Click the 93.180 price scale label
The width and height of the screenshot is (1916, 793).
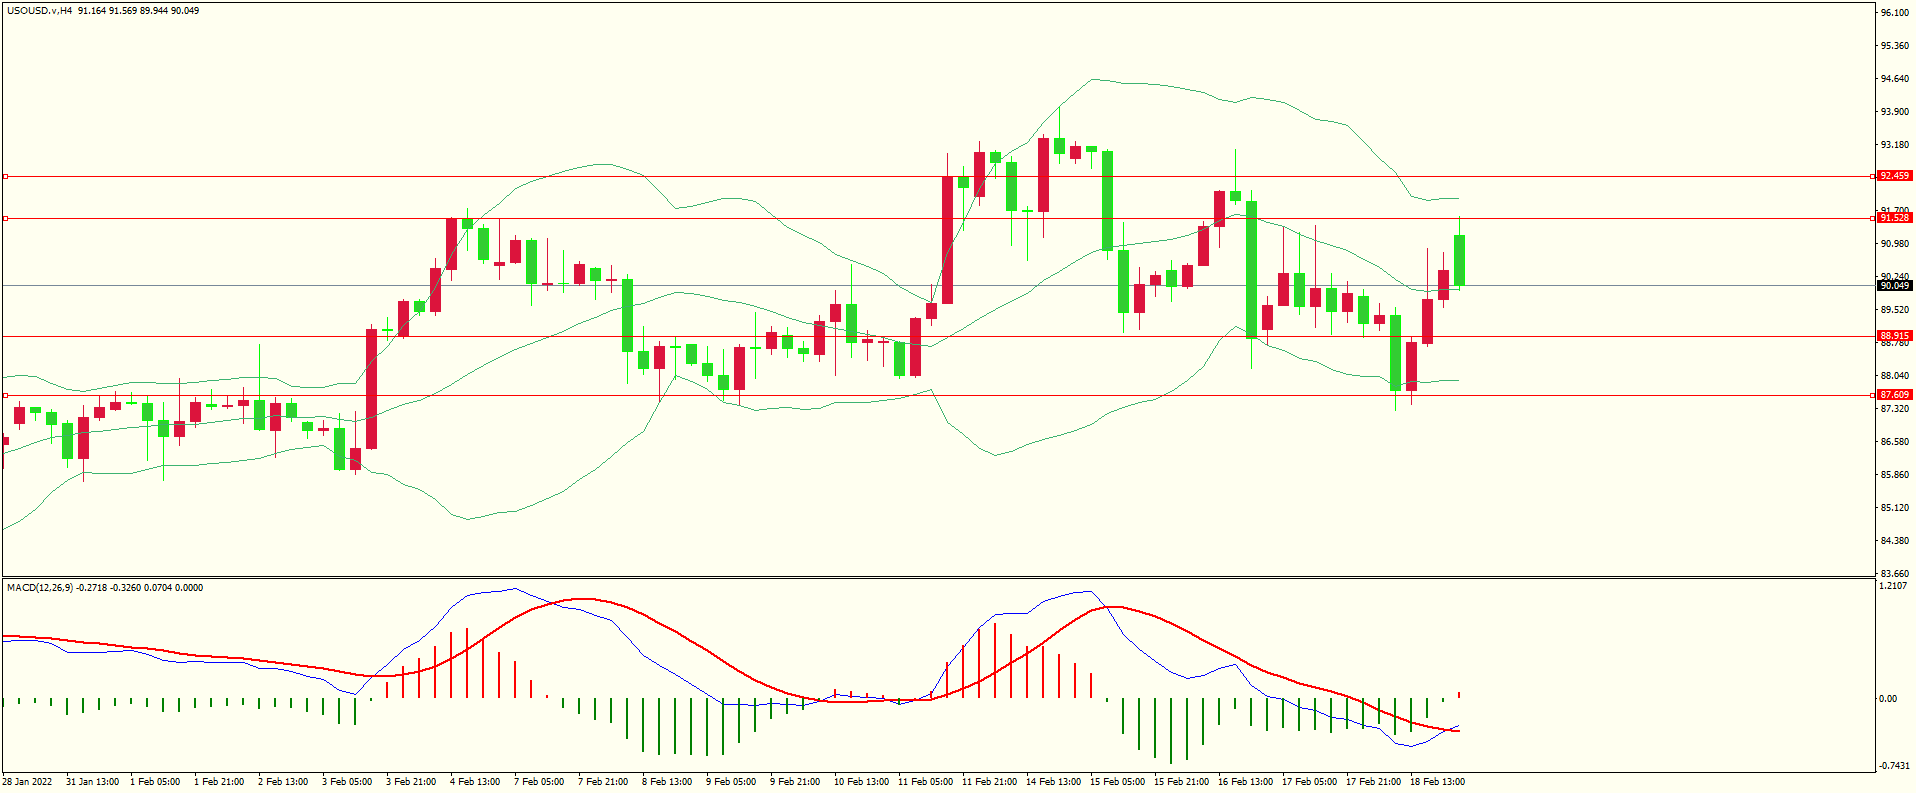(x=1894, y=145)
